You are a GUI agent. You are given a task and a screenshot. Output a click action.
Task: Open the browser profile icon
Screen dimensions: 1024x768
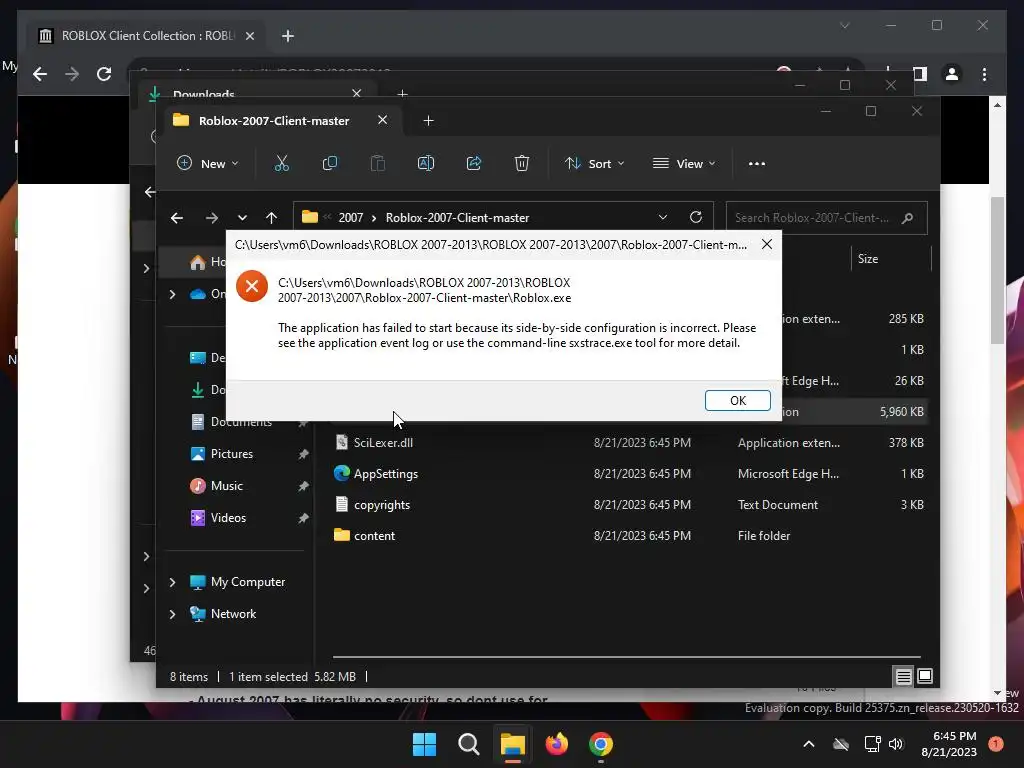952,74
